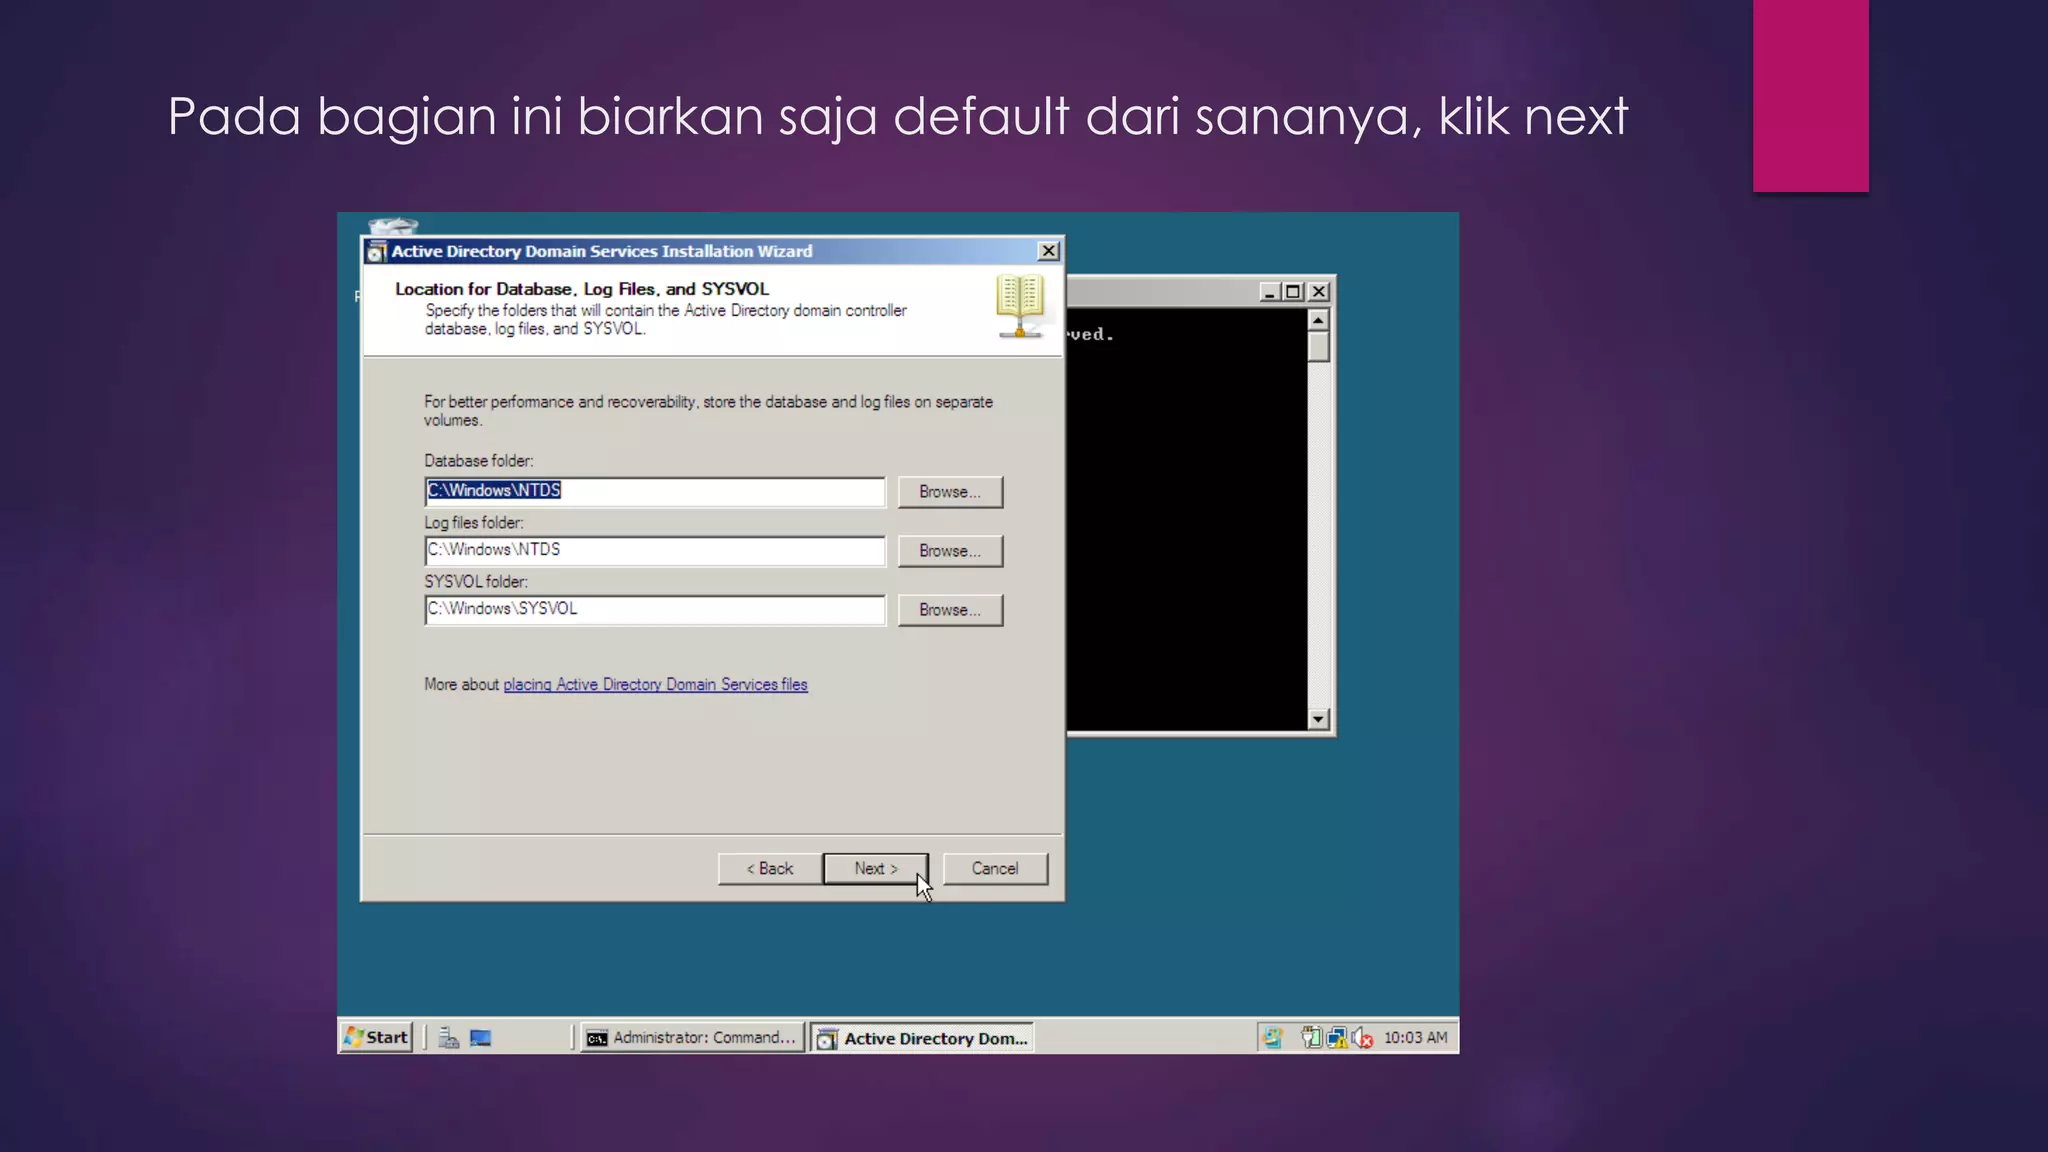Focus the SYSVOL folder path field
Image resolution: width=2048 pixels, height=1152 pixels.
[x=655, y=609]
